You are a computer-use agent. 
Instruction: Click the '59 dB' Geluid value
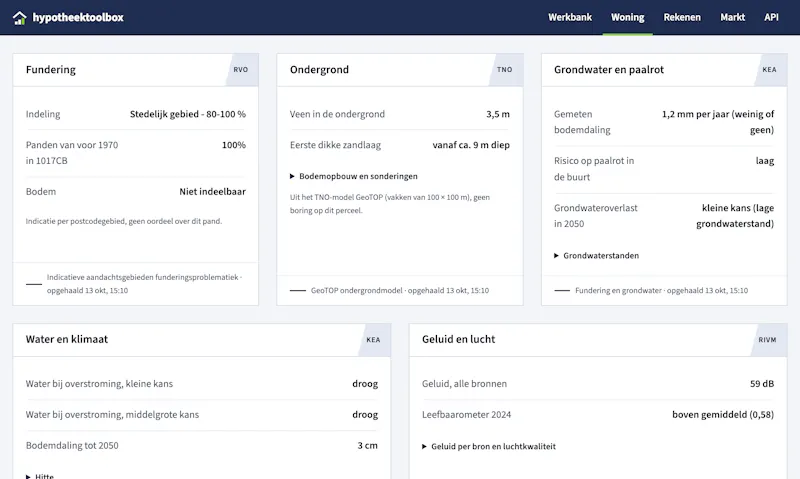(762, 384)
